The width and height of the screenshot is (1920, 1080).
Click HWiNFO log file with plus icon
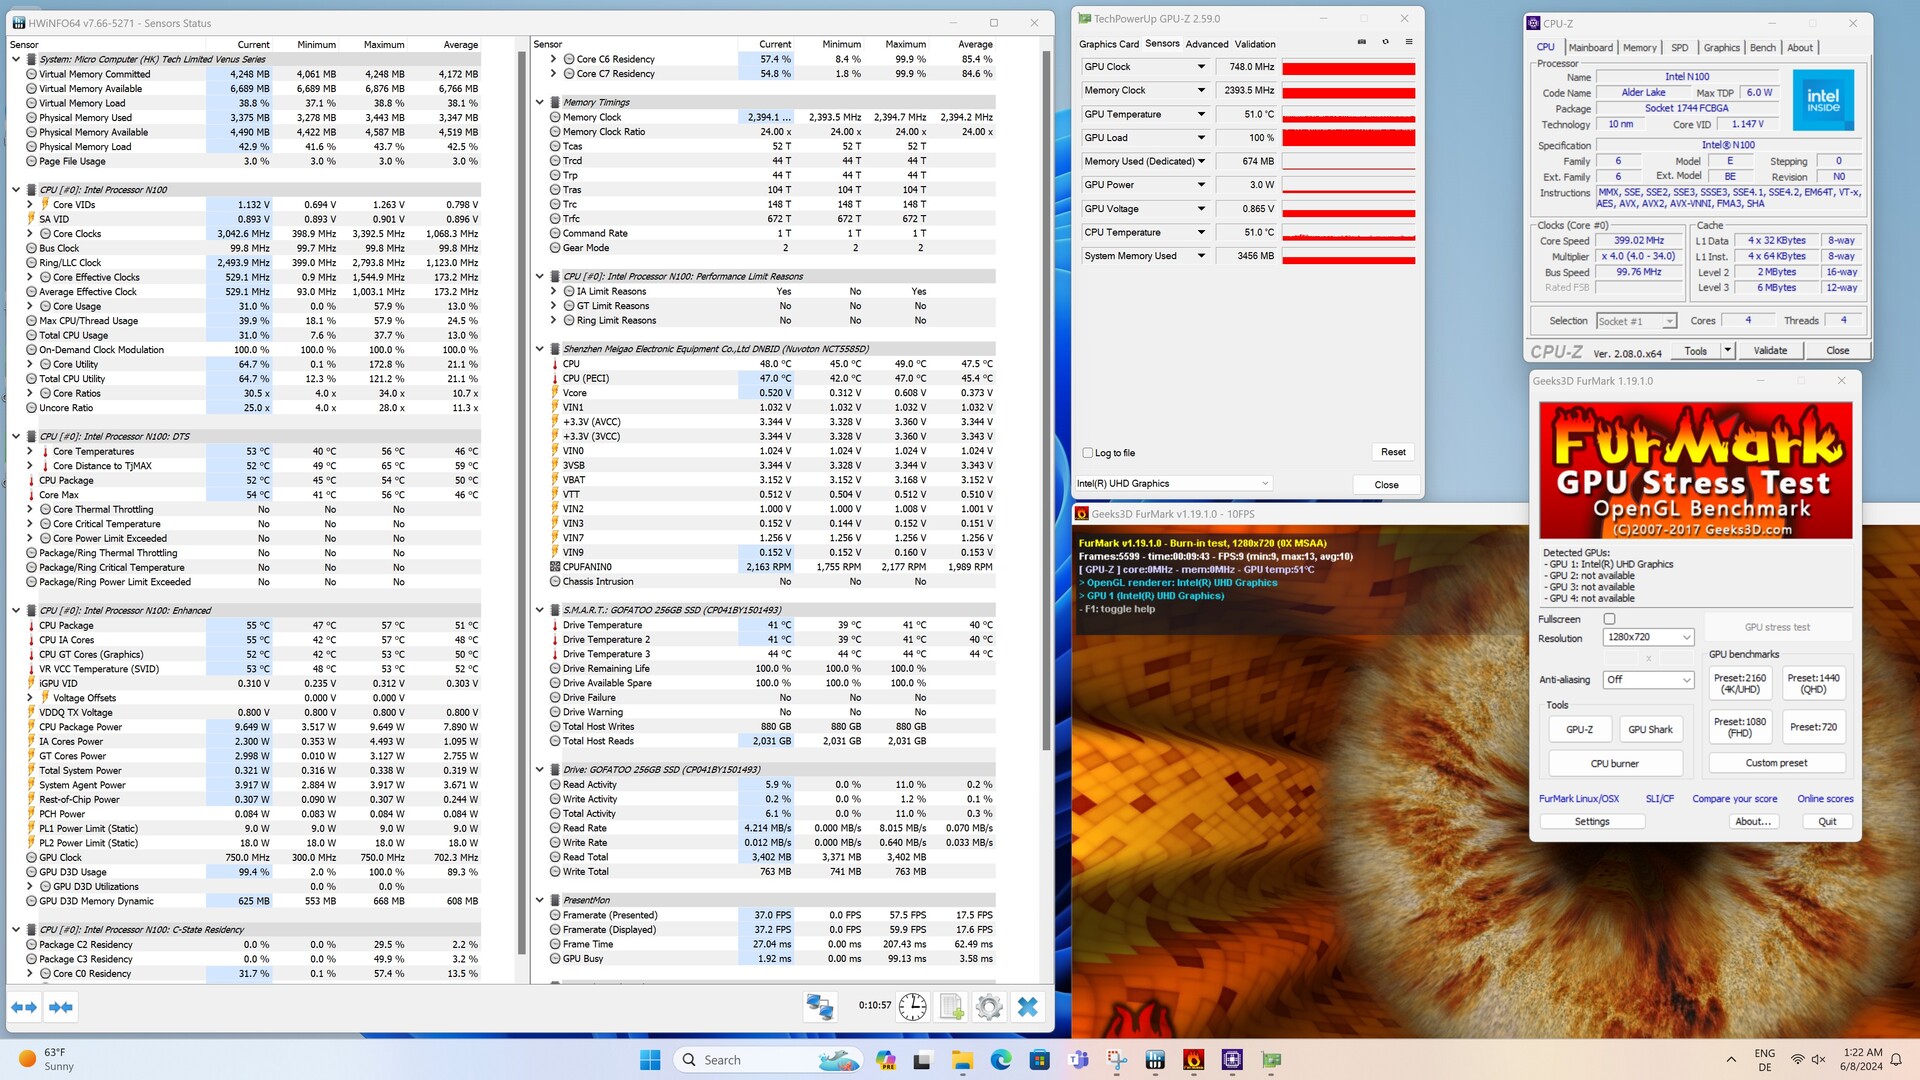click(x=951, y=1007)
